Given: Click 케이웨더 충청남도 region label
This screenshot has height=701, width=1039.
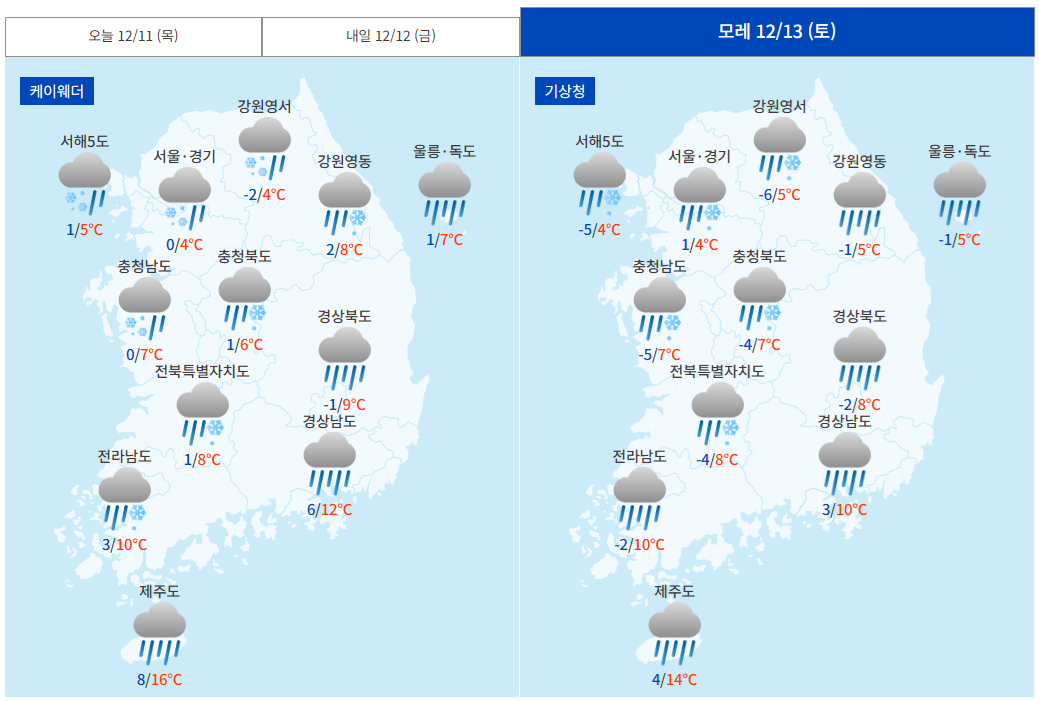Looking at the screenshot, I should pos(144,266).
